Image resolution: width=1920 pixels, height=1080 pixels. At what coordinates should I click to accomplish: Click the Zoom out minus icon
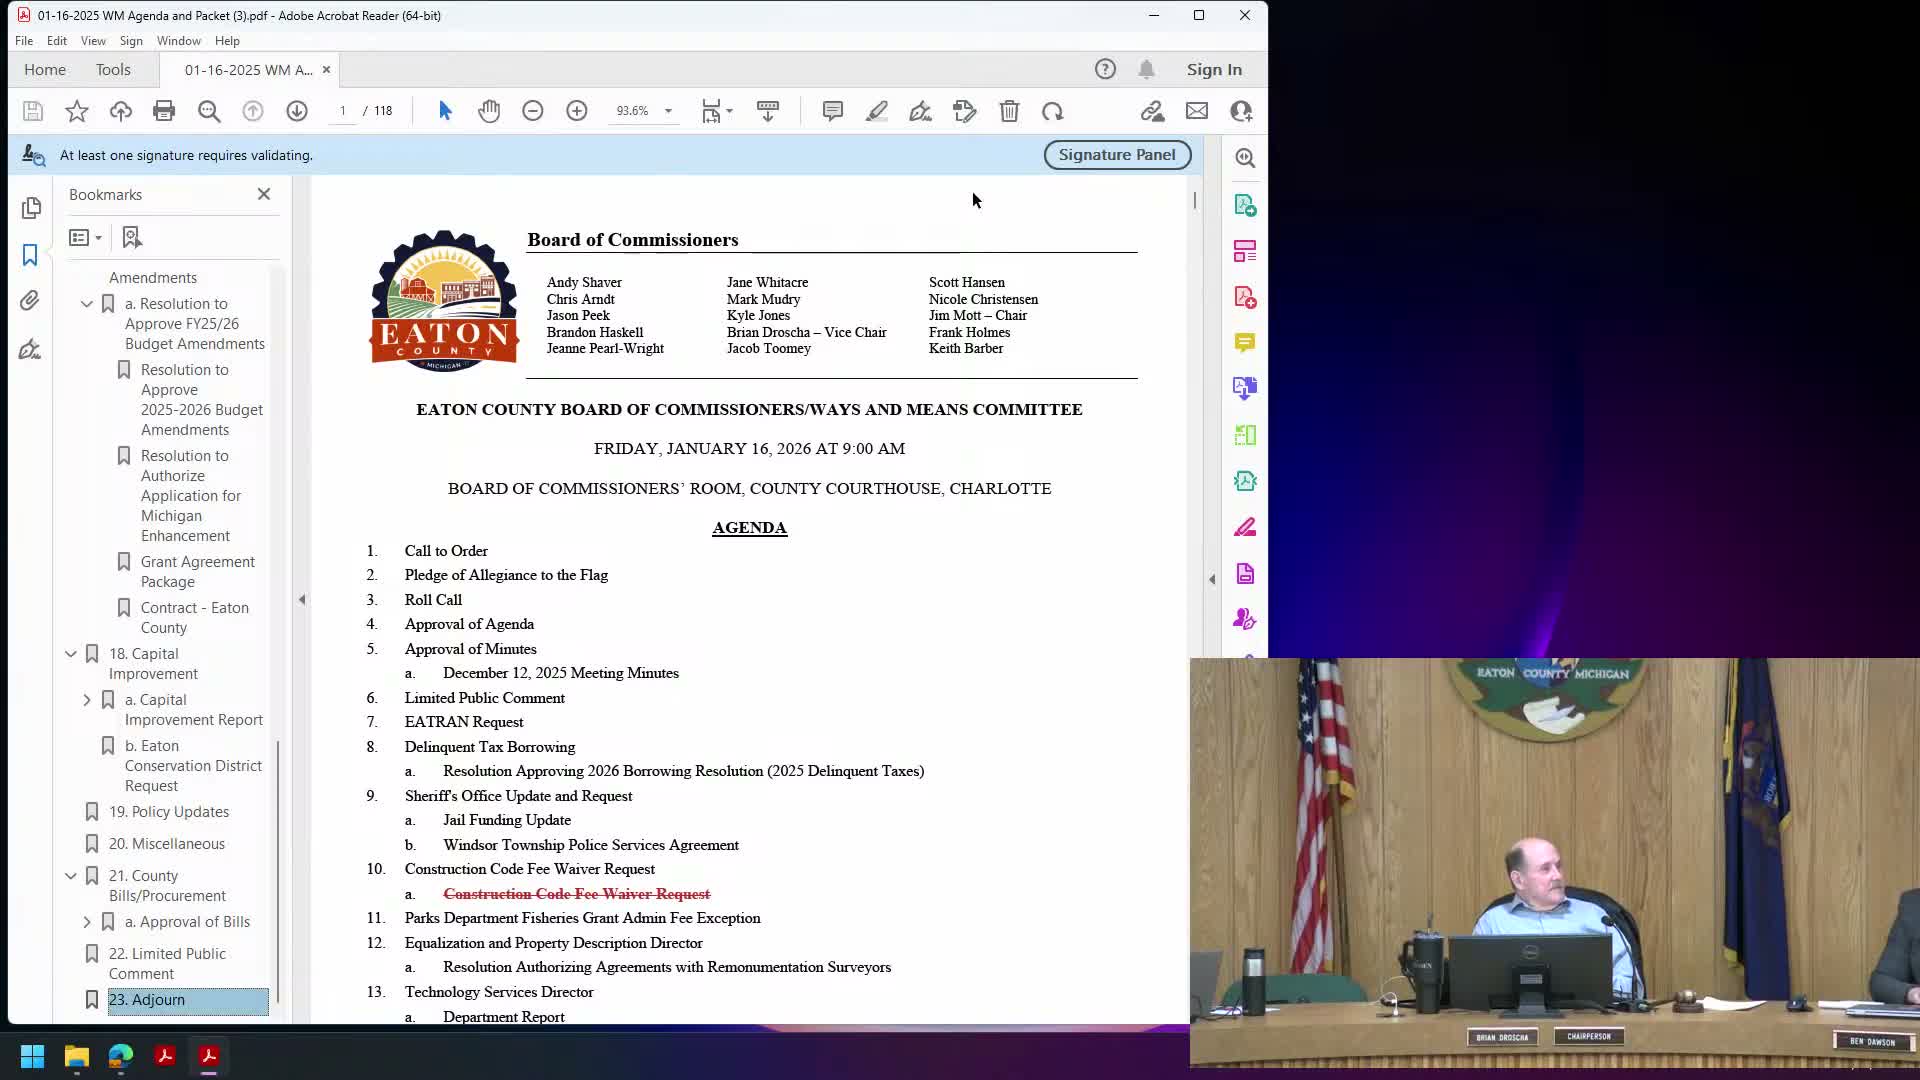tap(533, 111)
